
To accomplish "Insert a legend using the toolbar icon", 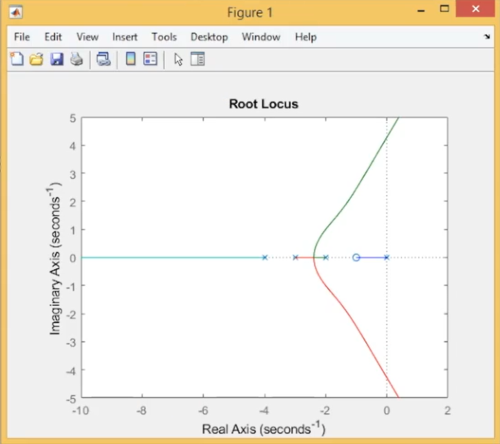I will point(150,59).
